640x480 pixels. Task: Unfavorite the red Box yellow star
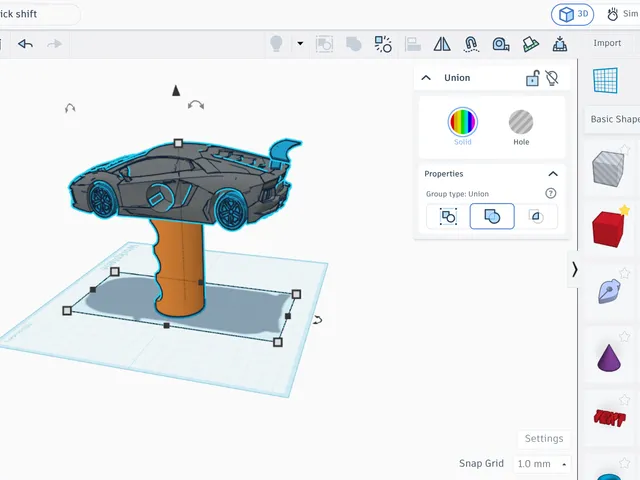[x=624, y=210]
